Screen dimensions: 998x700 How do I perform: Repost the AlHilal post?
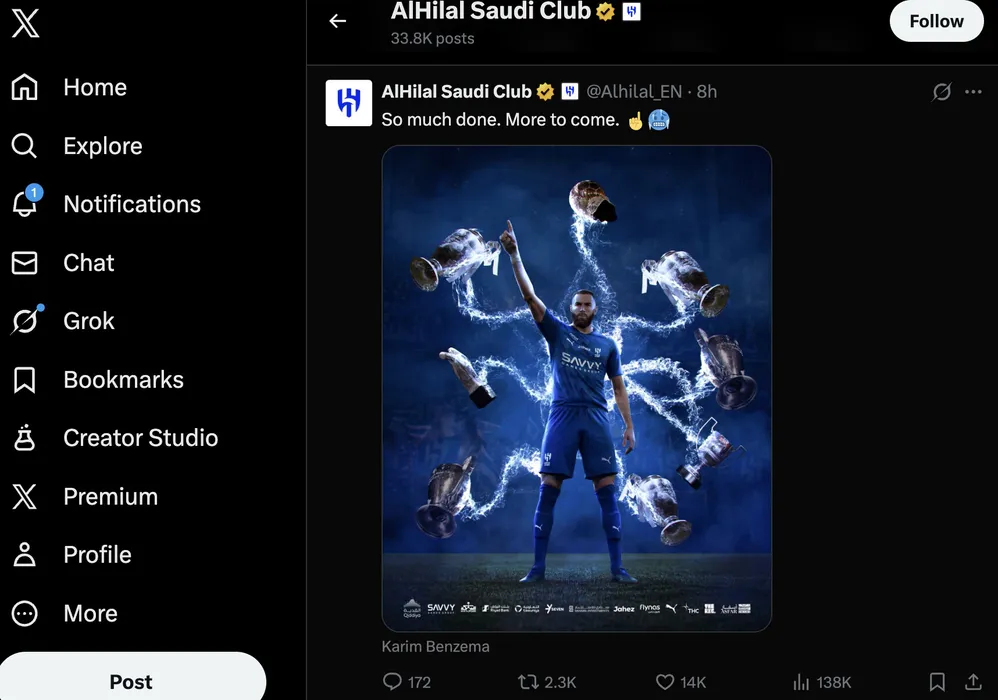point(528,682)
